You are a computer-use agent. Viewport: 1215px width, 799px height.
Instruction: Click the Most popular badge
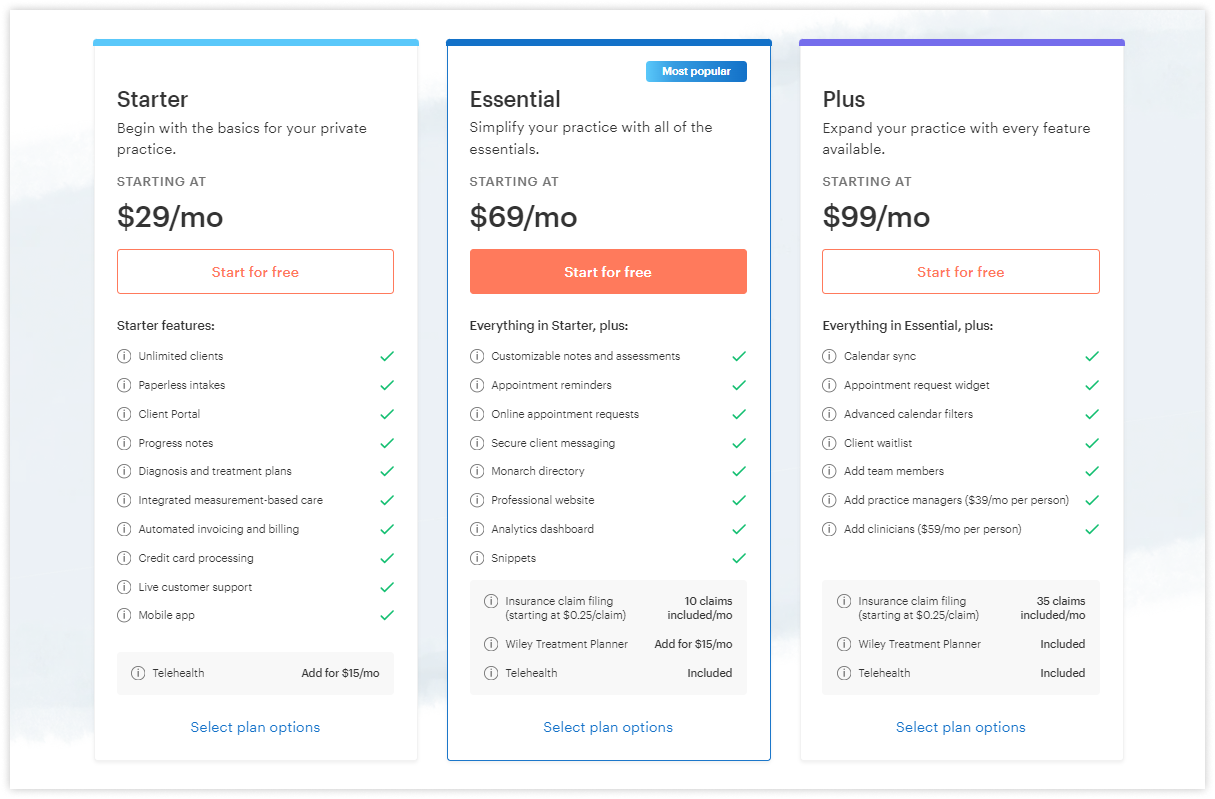click(x=696, y=72)
